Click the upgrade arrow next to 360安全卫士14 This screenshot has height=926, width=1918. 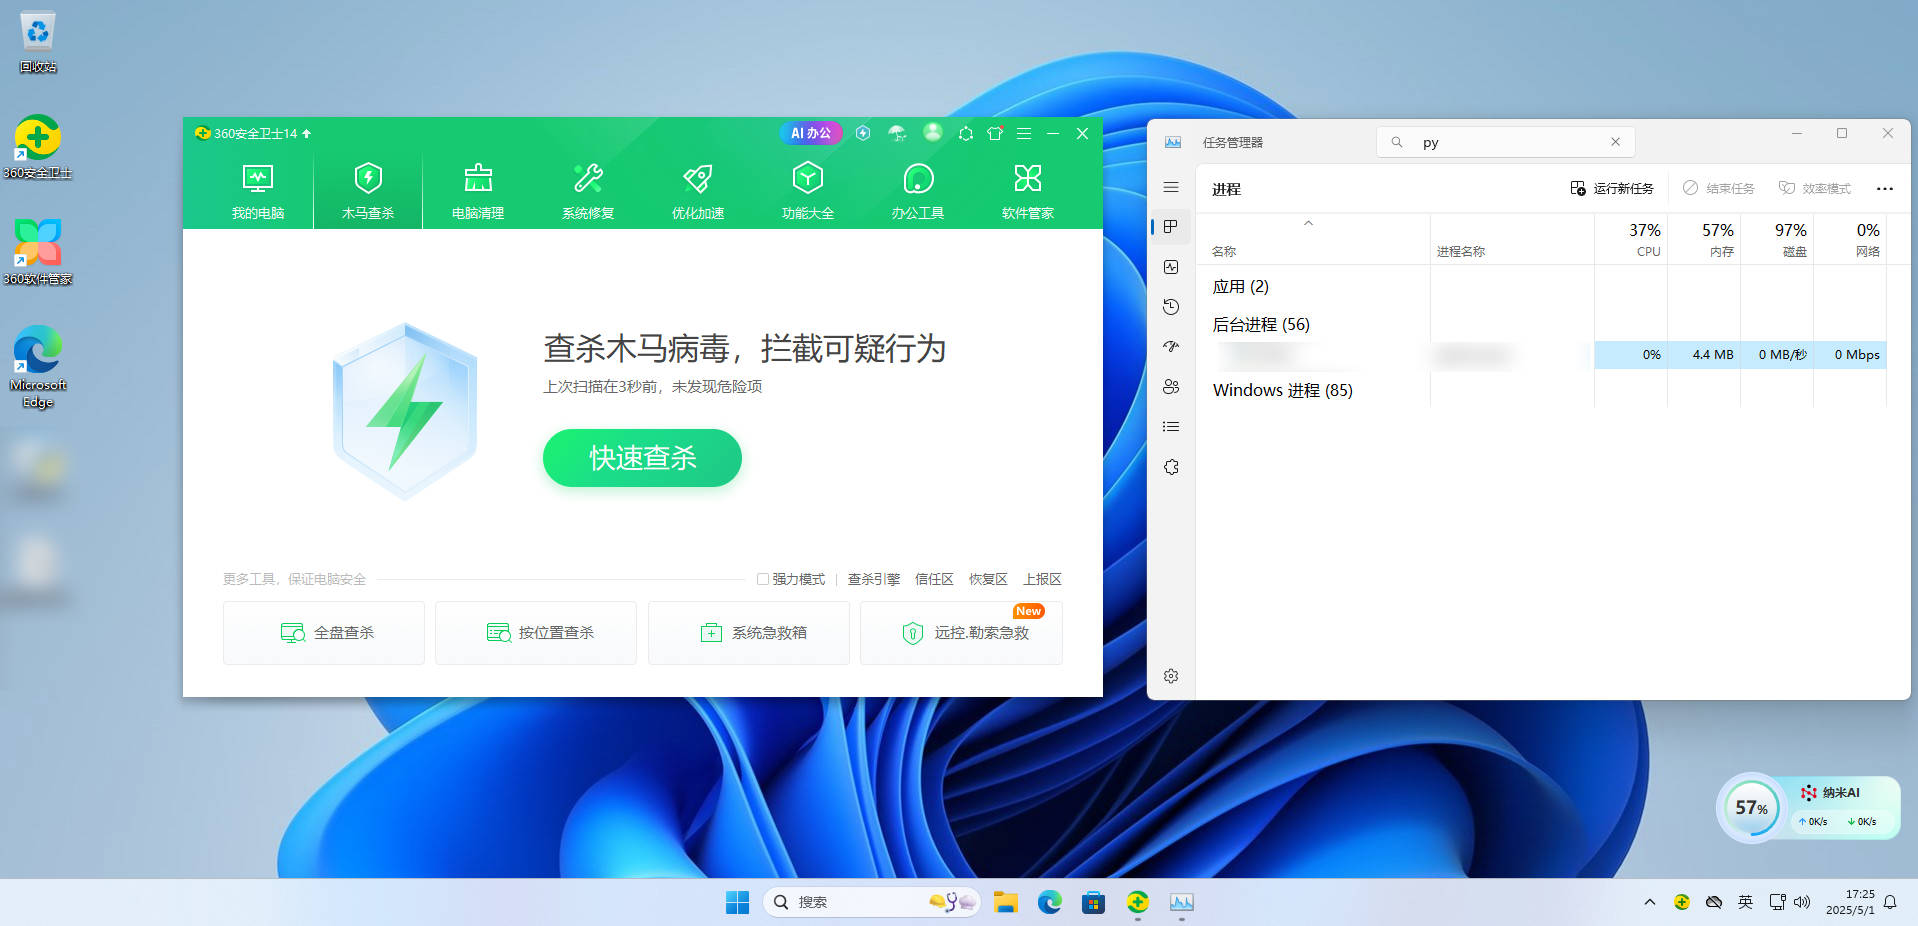306,133
